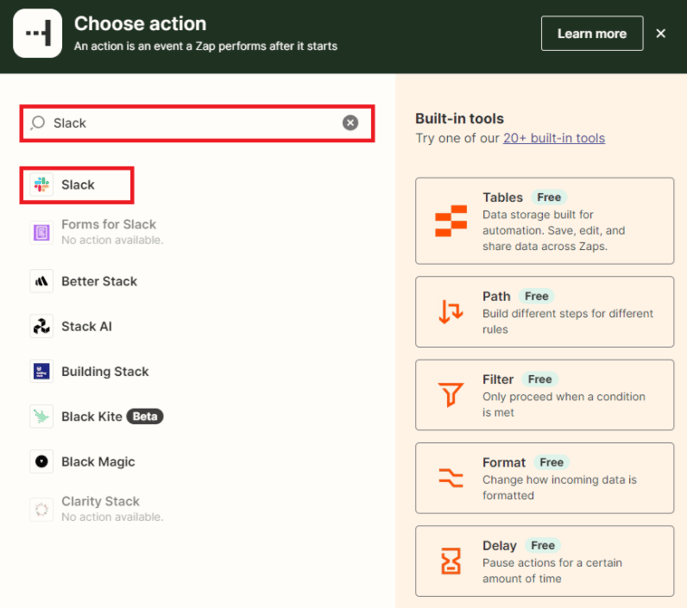
Task: Clear the search text with the X icon
Action: pos(350,123)
